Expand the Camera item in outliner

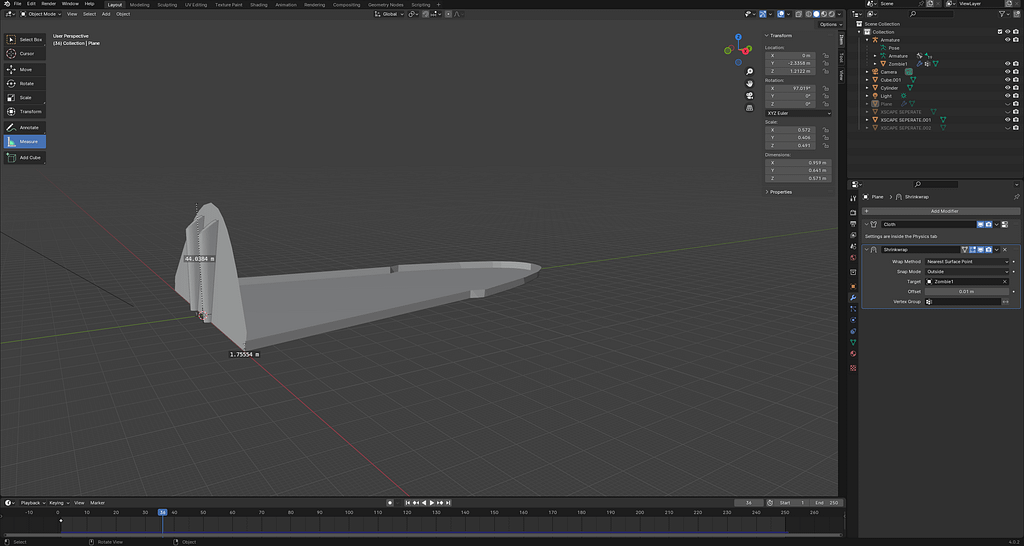pos(868,72)
